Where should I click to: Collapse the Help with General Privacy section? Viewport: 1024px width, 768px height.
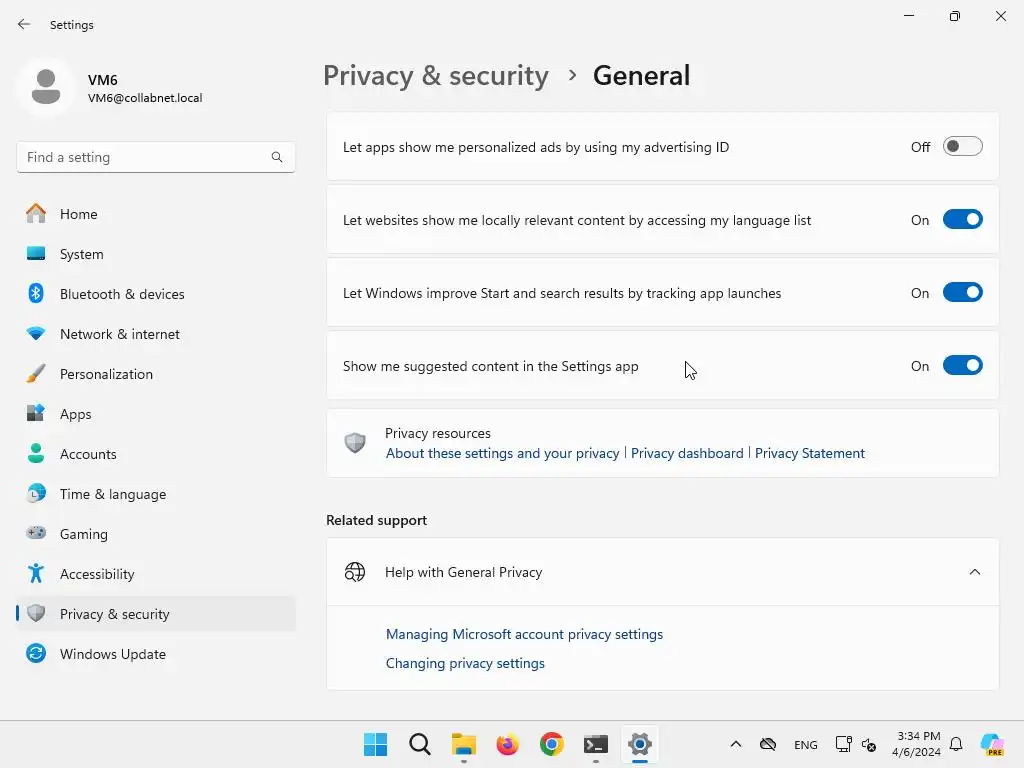974,572
